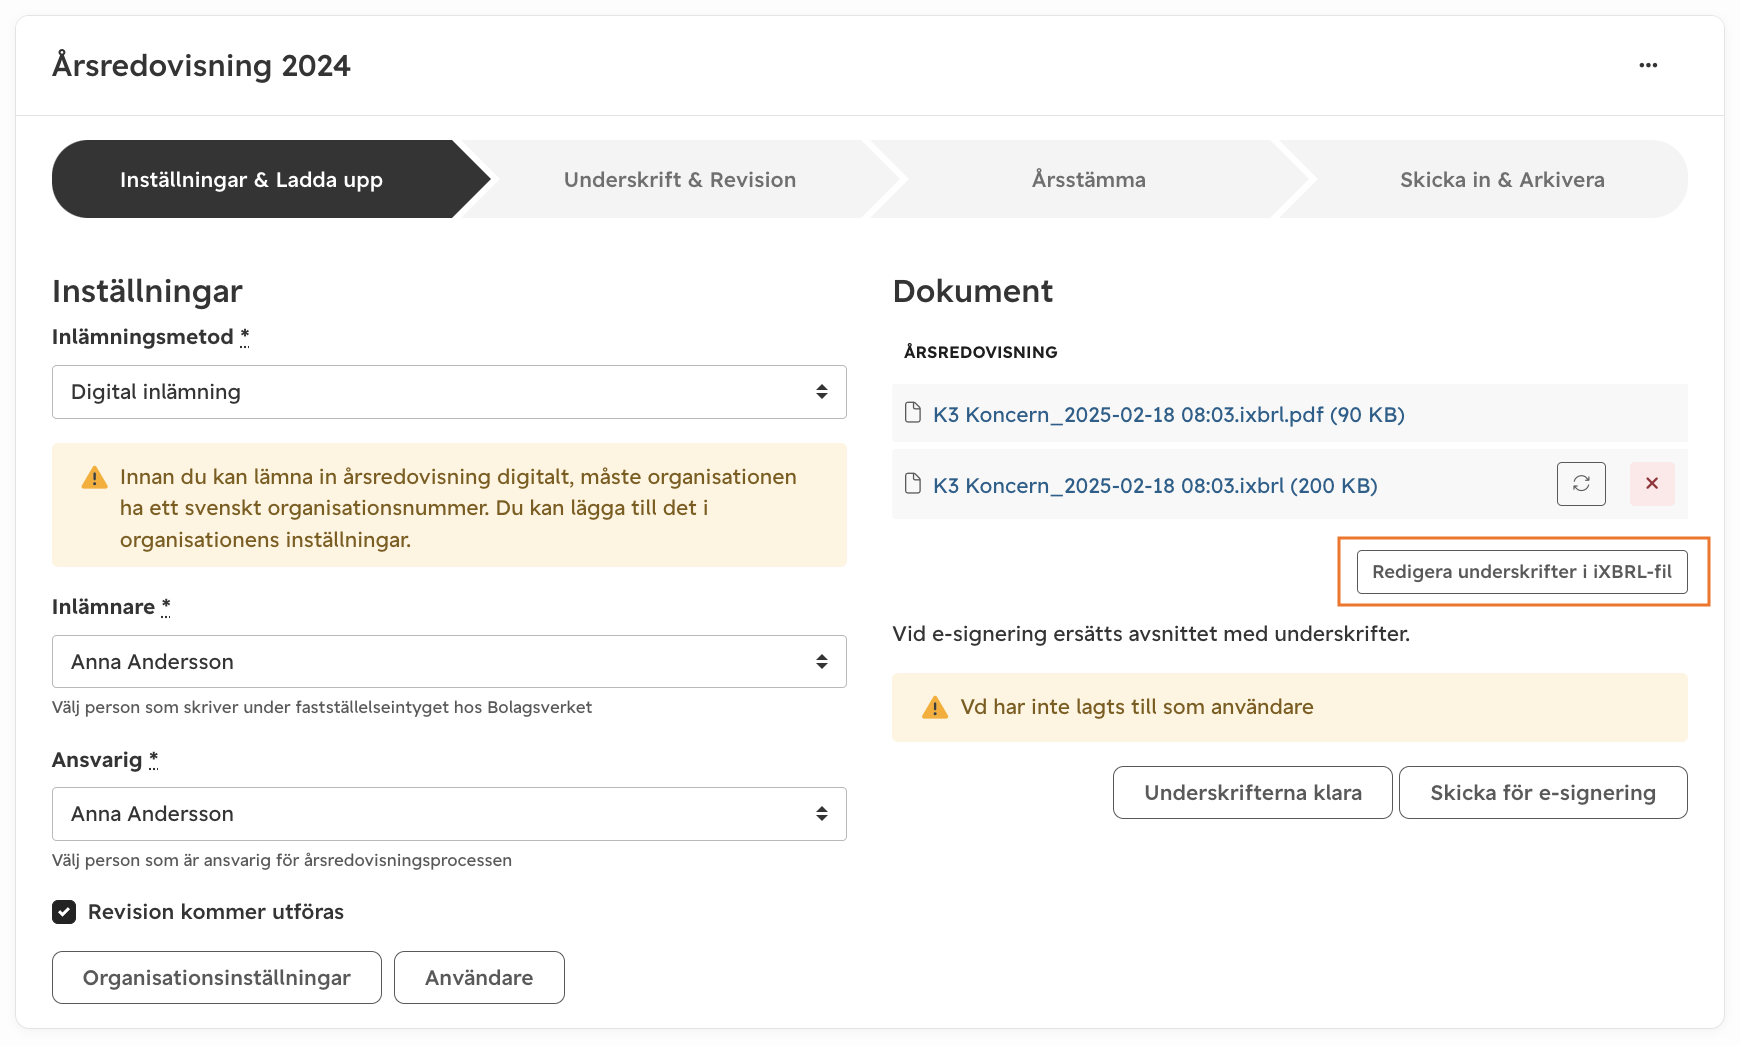This screenshot has width=1740, height=1046.
Task: Click the Inställningar section heading
Action: (x=147, y=291)
